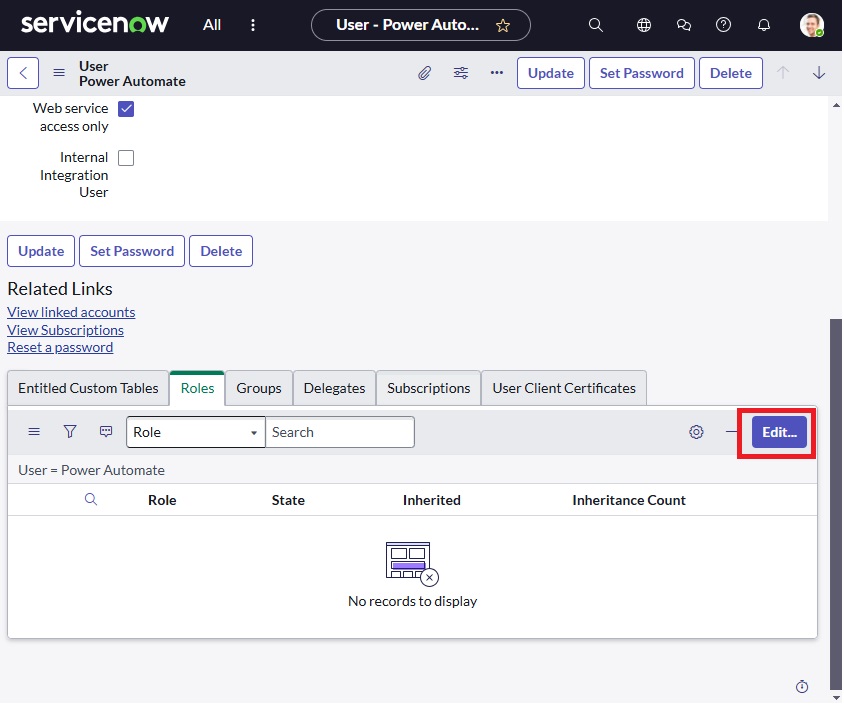The height and width of the screenshot is (712, 844).
Task: Open the All navigation menu
Action: (x=212, y=25)
